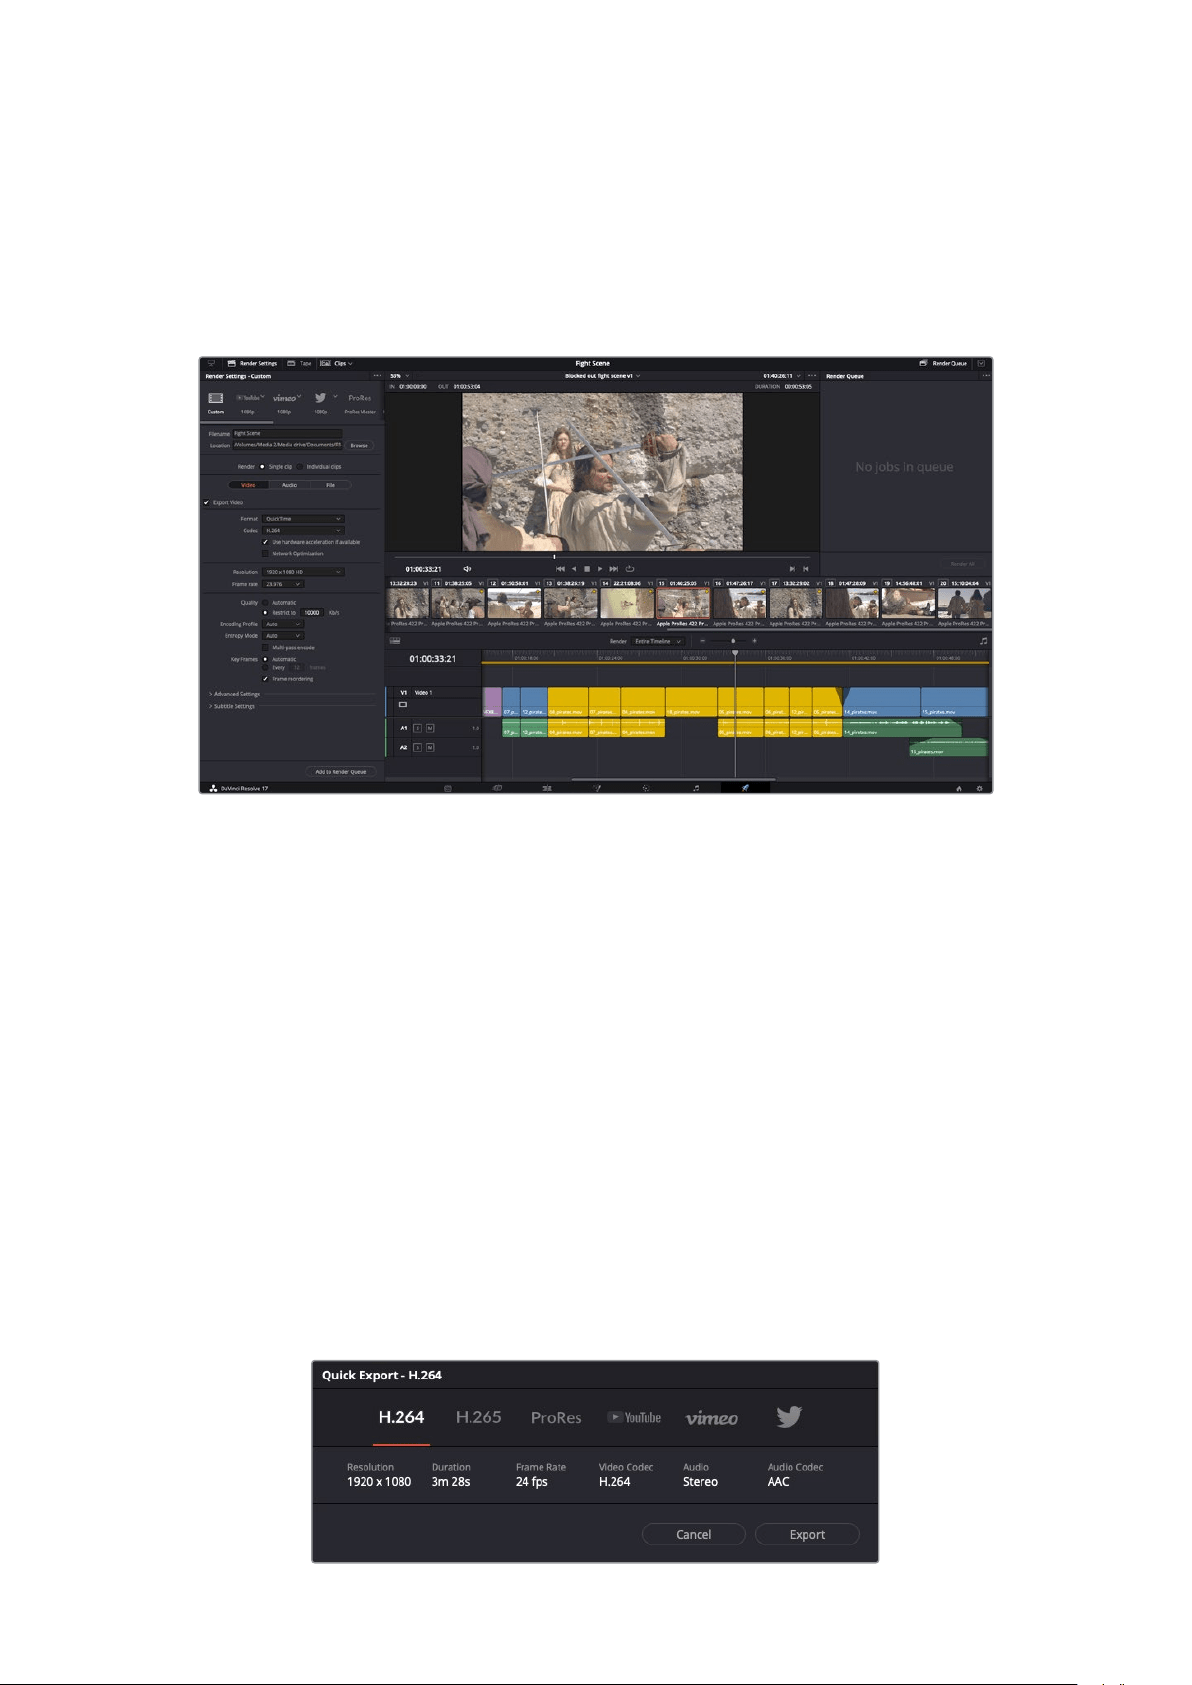This screenshot has height=1685, width=1192.
Task: Switch to the File settings tab
Action: point(330,485)
